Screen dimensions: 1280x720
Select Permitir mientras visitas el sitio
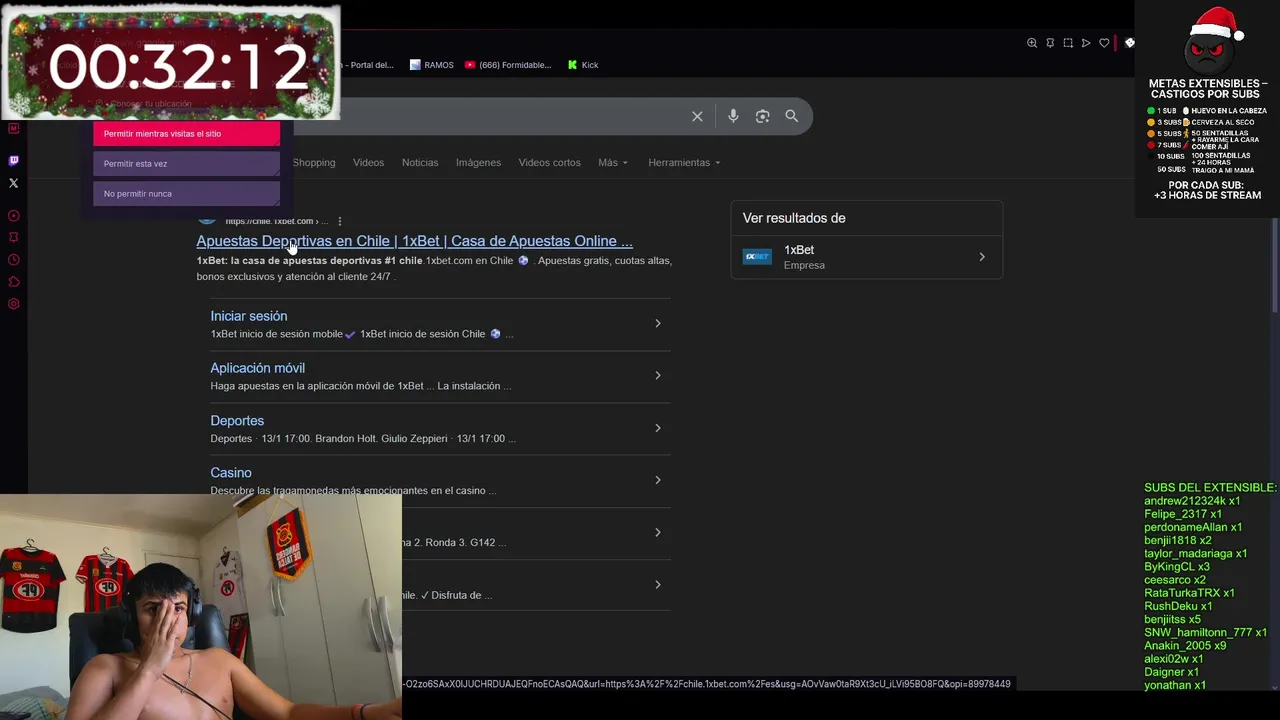click(x=186, y=133)
